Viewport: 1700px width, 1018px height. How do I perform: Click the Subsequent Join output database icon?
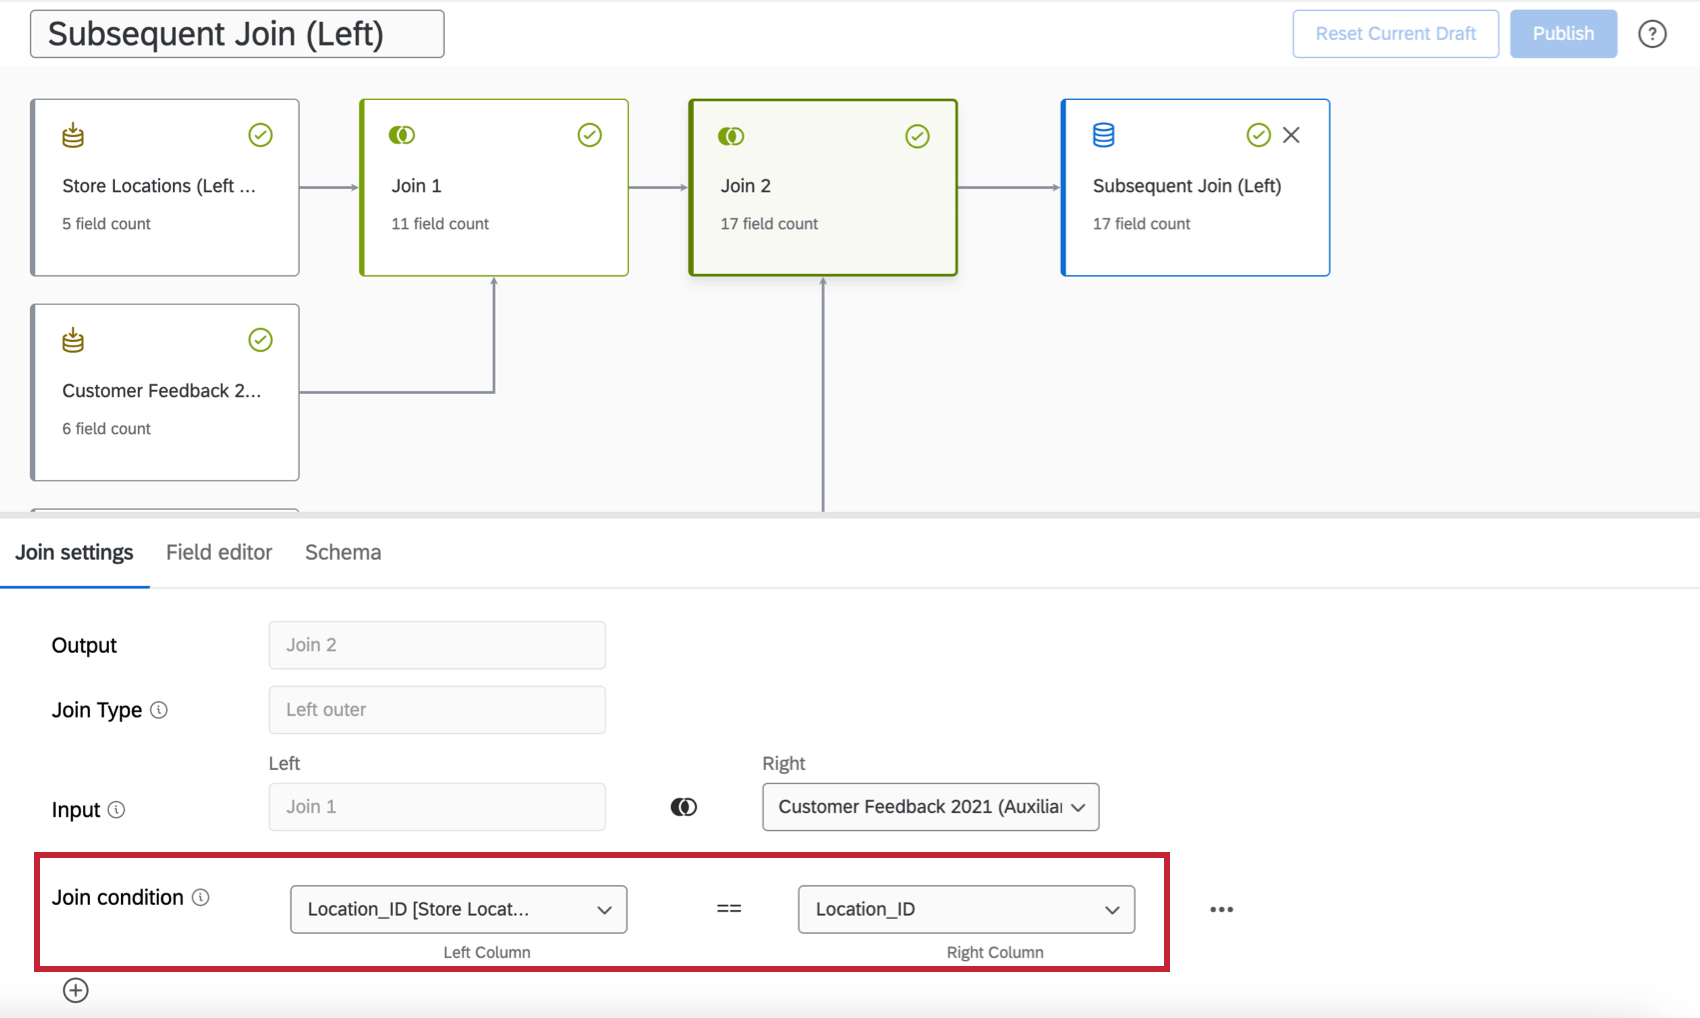point(1104,135)
